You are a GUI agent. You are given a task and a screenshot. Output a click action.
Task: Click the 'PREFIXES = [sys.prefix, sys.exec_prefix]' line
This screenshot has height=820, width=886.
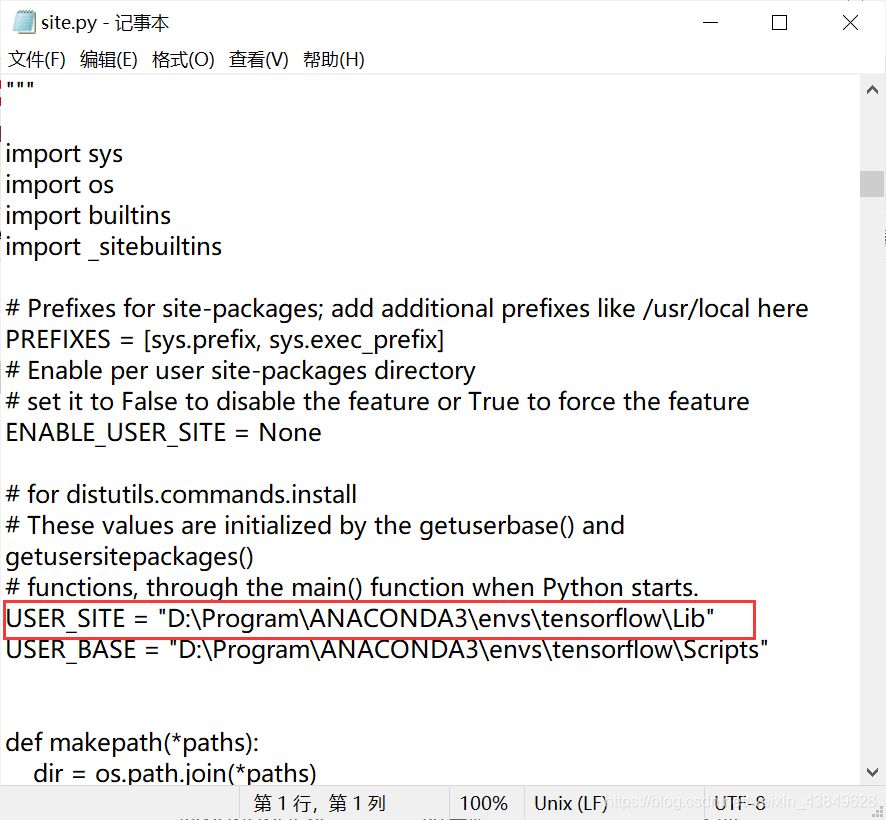(225, 340)
